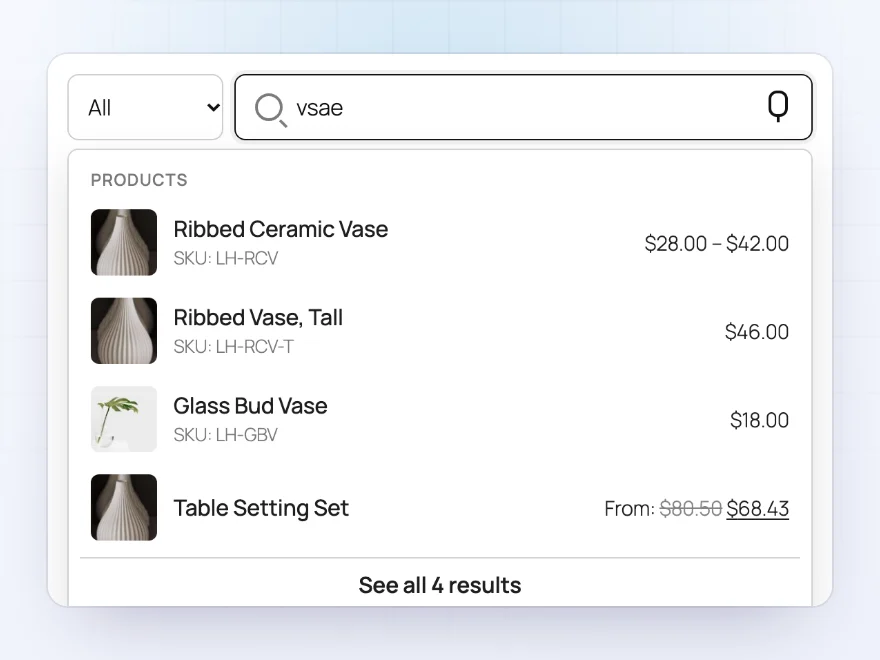Open the Ribbed Ceramic Vase thumbnail

point(124,242)
